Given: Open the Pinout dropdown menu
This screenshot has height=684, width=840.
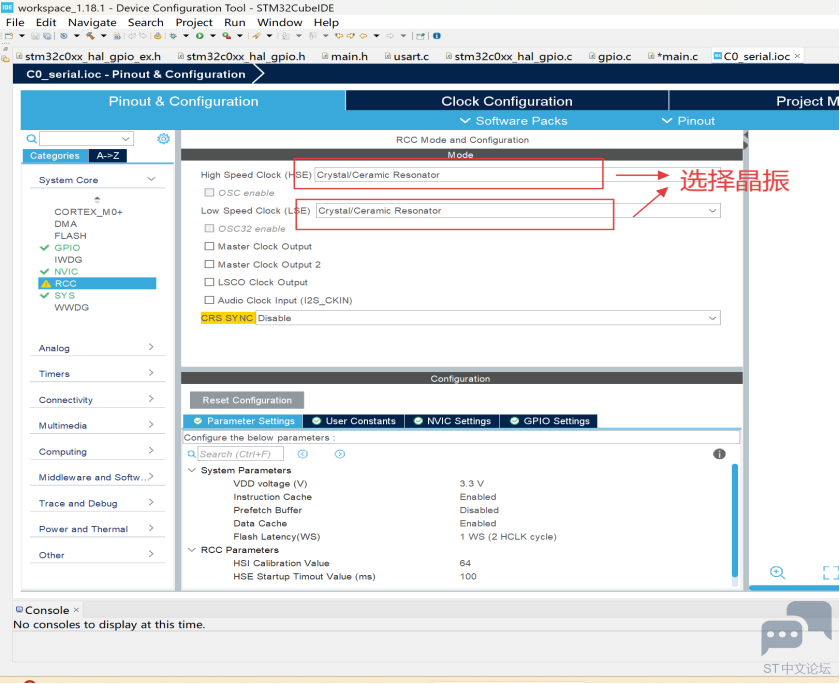Looking at the screenshot, I should click(688, 121).
